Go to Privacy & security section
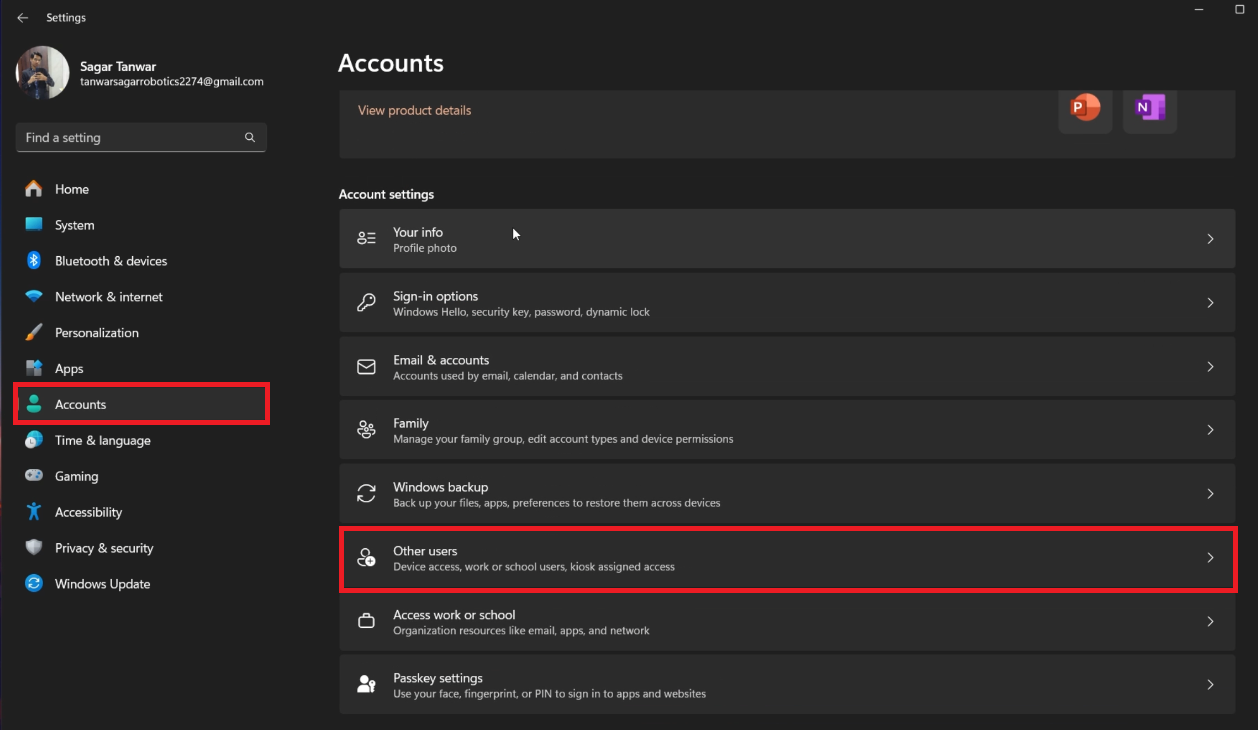Screen dimensions: 1258x730 pyautogui.click(x=105, y=548)
